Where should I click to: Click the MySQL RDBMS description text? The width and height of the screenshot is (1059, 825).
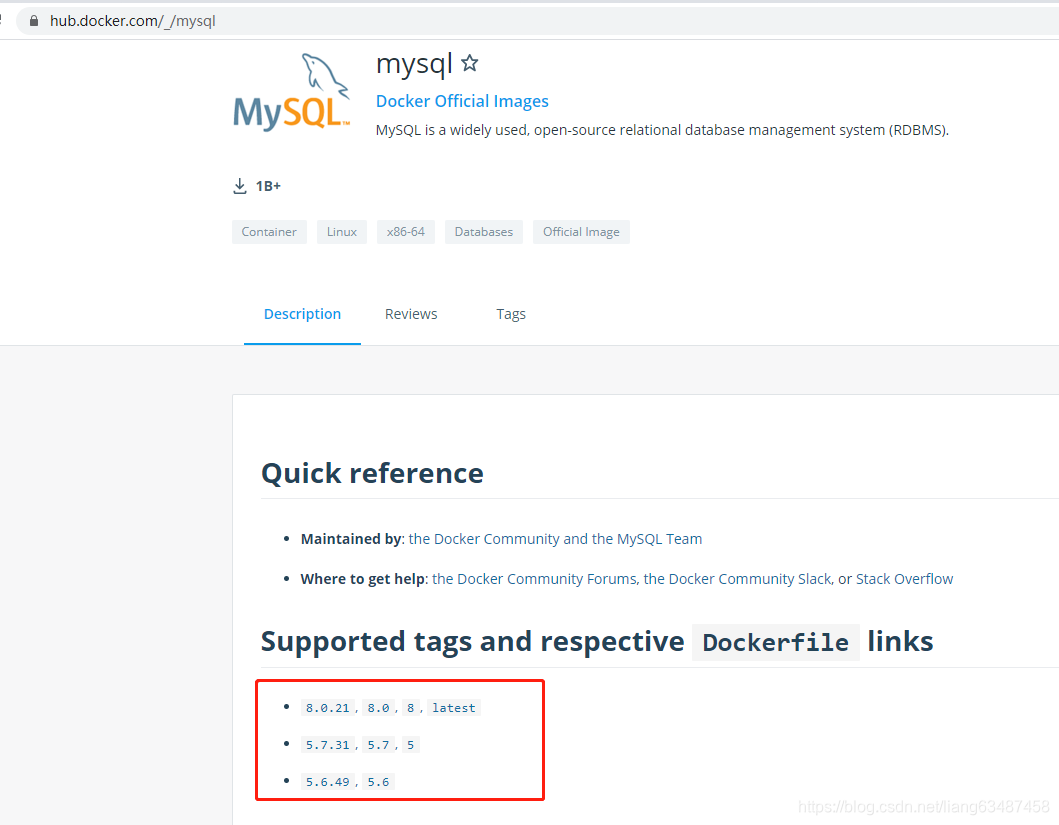[x=662, y=130]
